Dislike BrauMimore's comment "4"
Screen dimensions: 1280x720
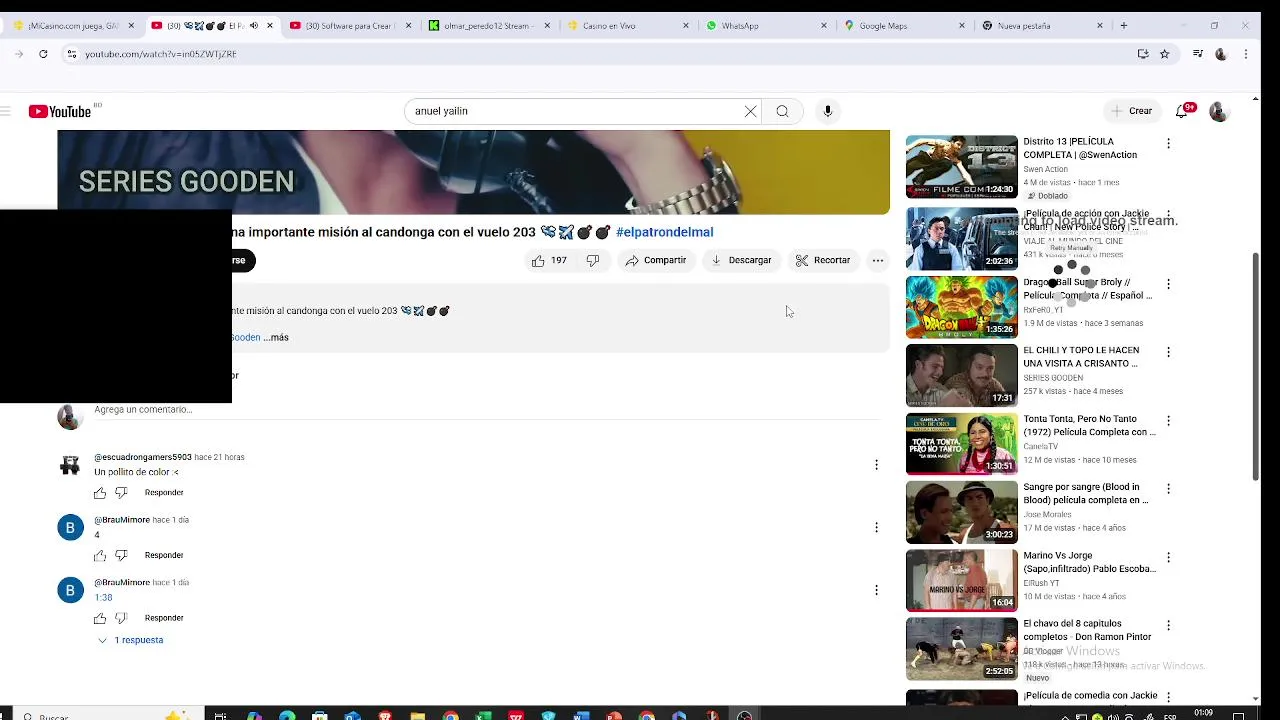click(x=121, y=555)
